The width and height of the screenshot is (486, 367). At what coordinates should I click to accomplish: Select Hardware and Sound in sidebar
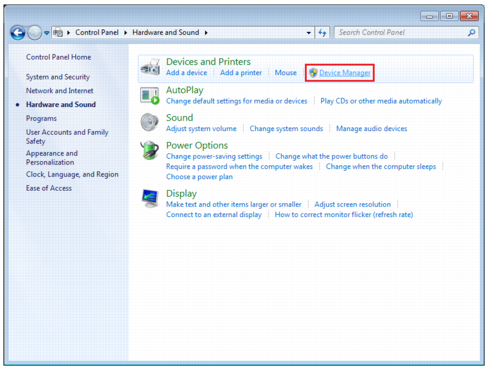click(61, 104)
